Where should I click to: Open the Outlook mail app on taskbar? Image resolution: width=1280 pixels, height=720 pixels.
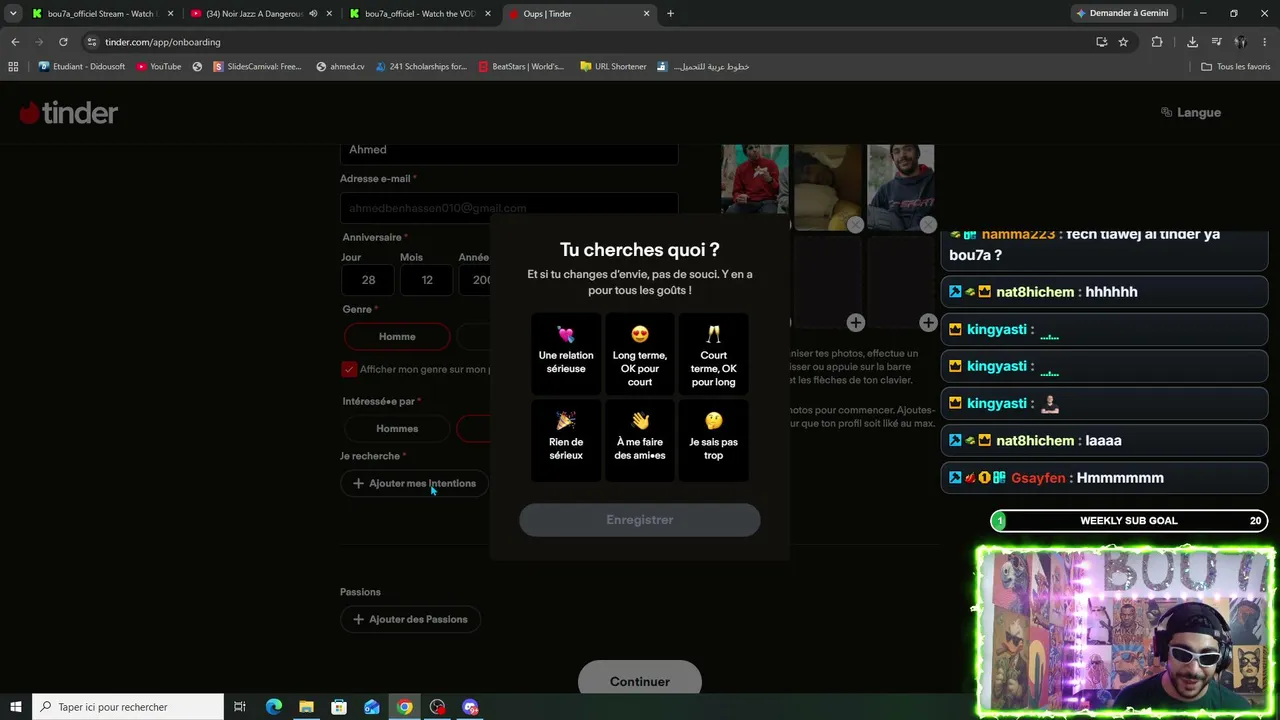click(372, 707)
